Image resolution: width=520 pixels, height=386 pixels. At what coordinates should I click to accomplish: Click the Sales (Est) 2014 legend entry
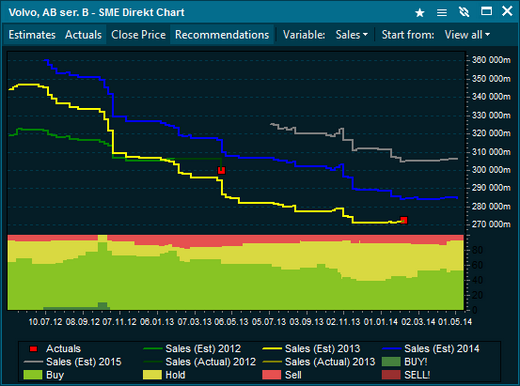pos(431,349)
